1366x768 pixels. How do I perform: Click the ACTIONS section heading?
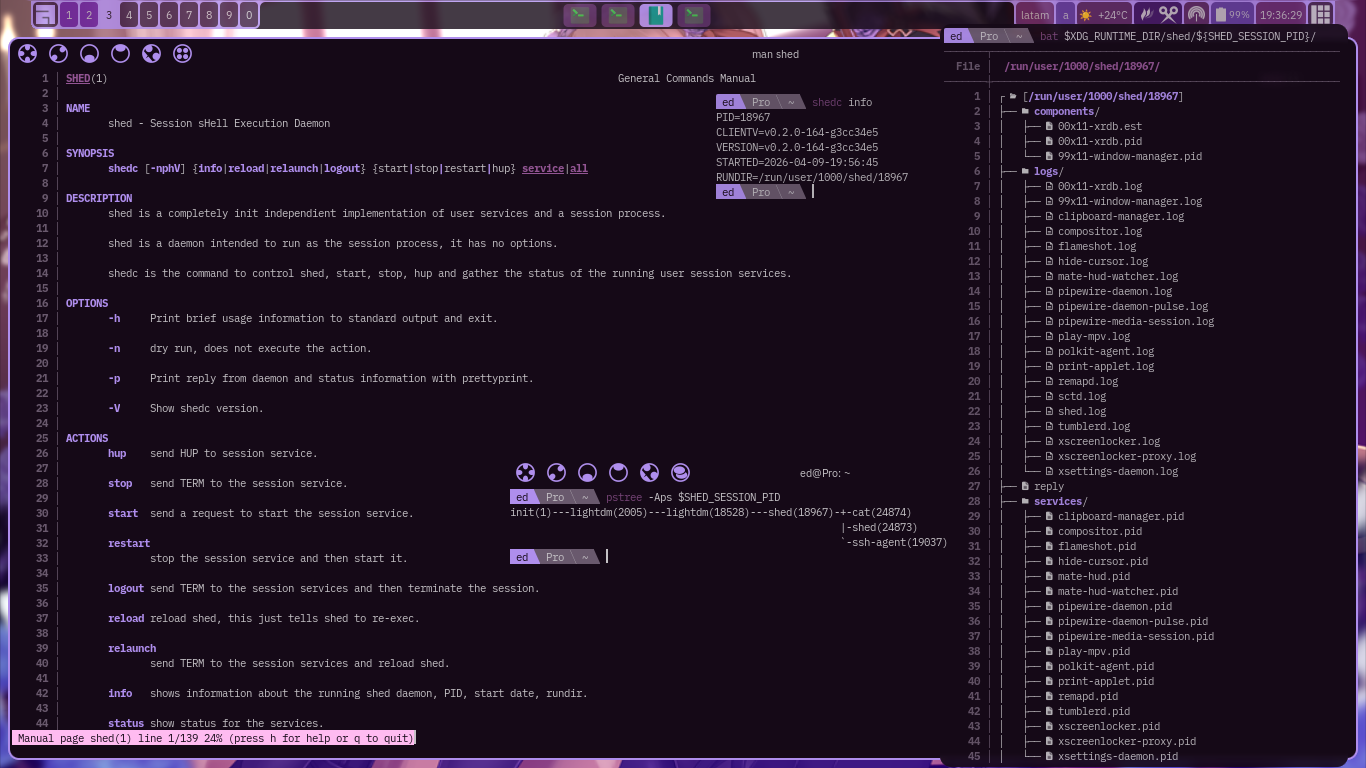pyautogui.click(x=87, y=438)
